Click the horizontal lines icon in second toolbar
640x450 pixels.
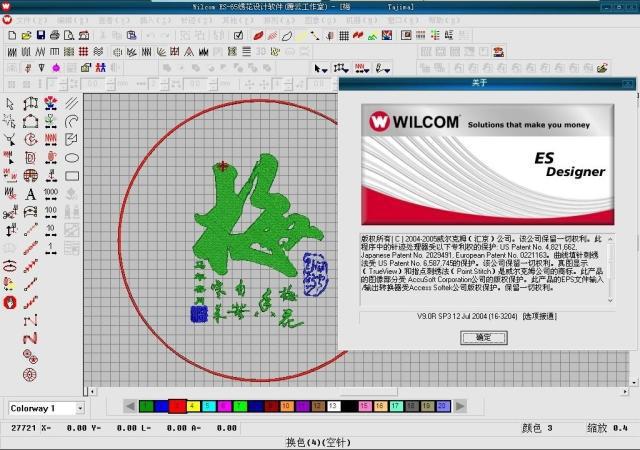click(247, 51)
